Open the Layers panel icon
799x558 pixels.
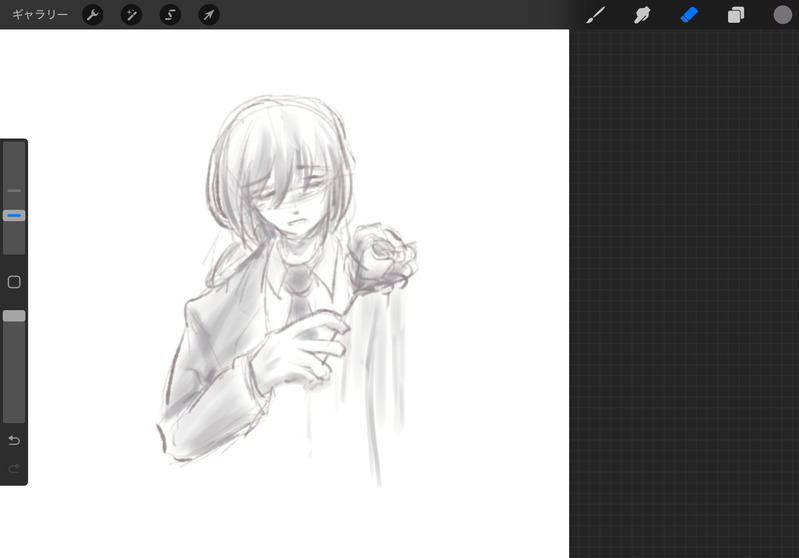tap(736, 15)
